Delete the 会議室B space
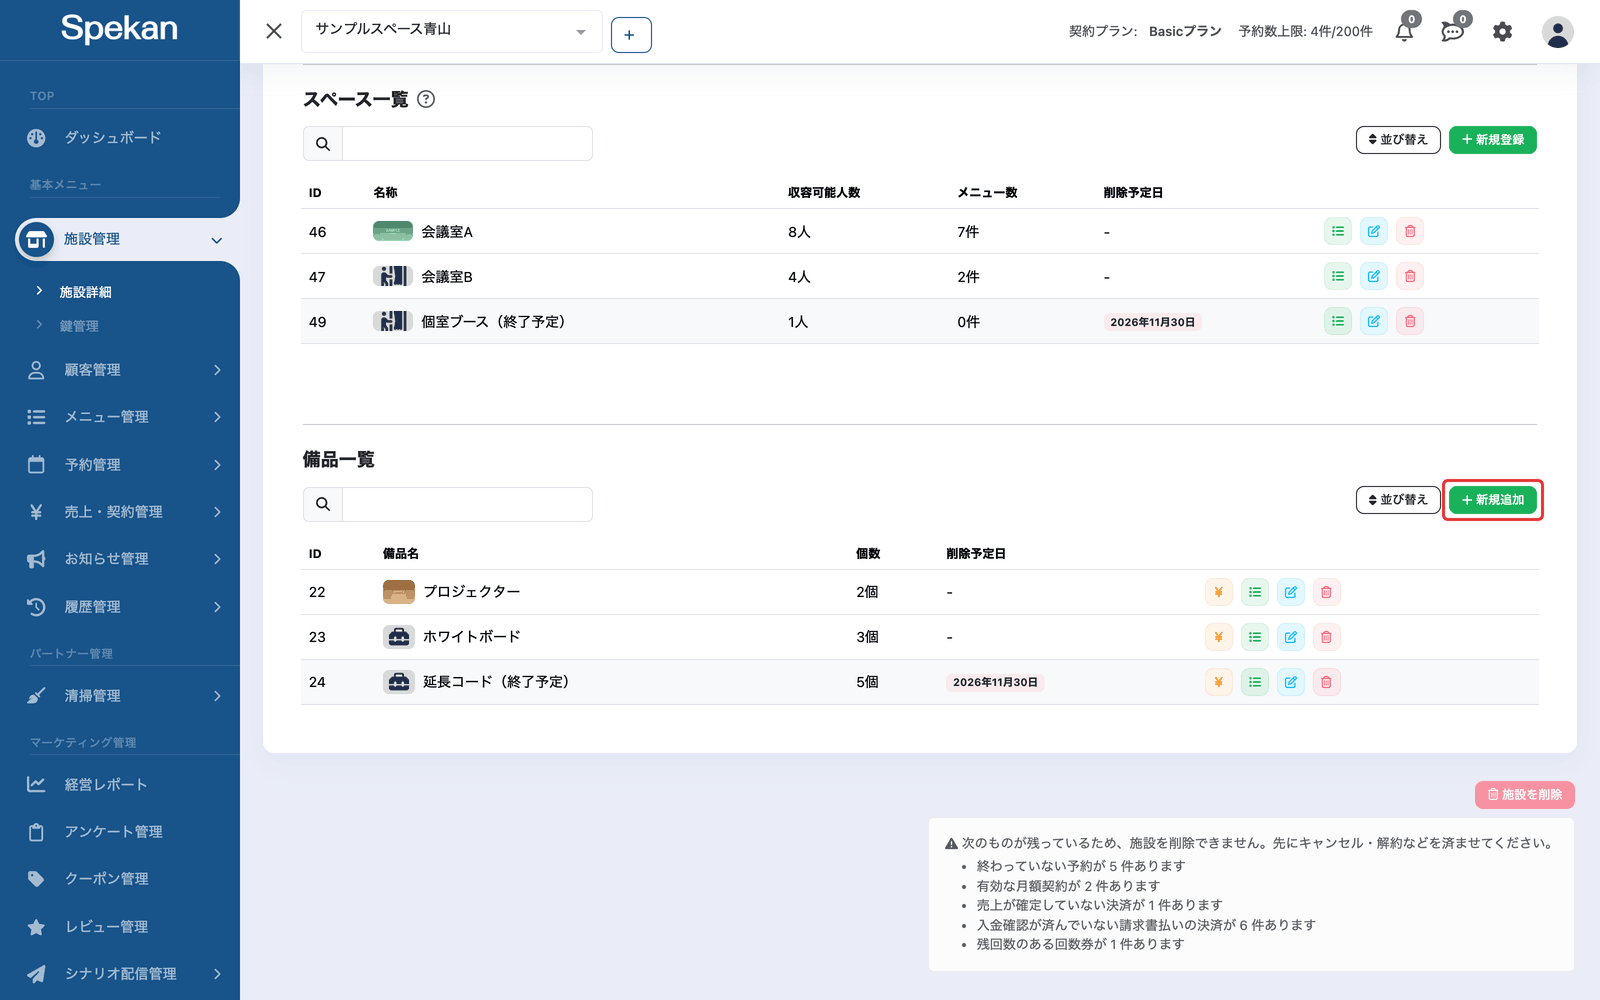1600x1000 pixels. pyautogui.click(x=1410, y=276)
